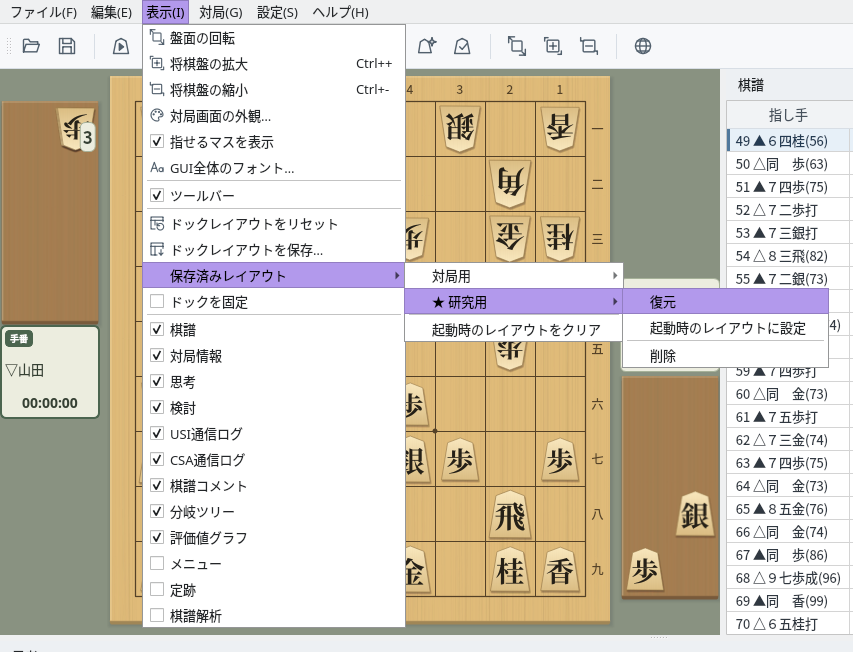
Task: Open the 表示(I) menu
Action: point(165,12)
